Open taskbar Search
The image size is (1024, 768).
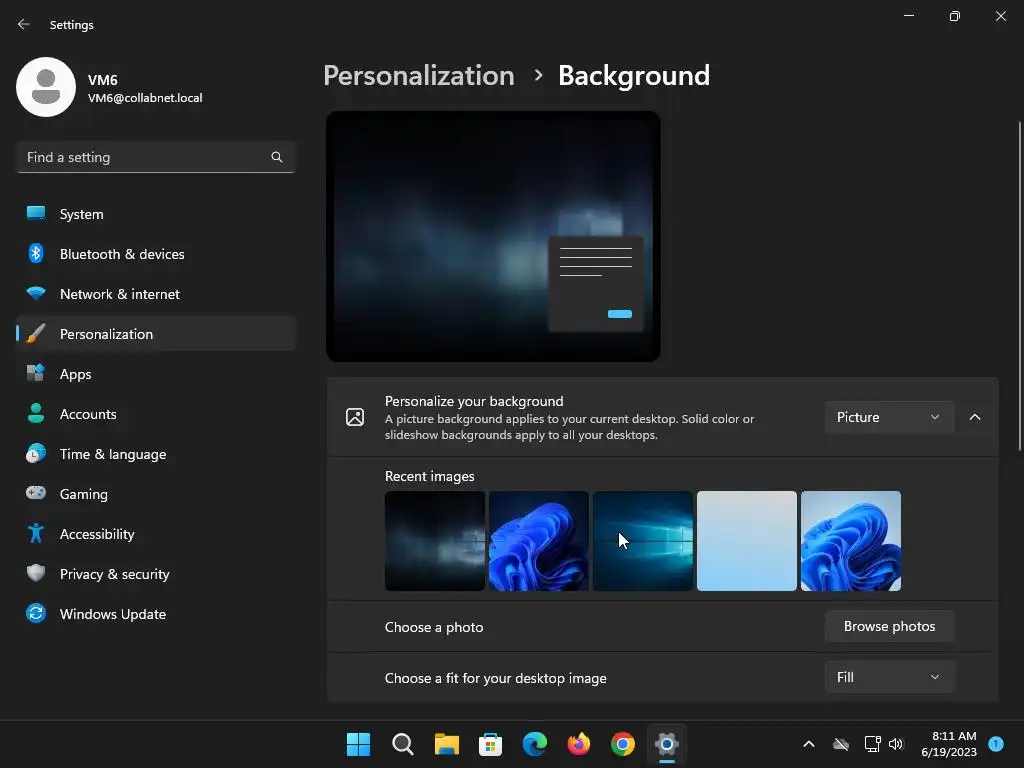402,744
